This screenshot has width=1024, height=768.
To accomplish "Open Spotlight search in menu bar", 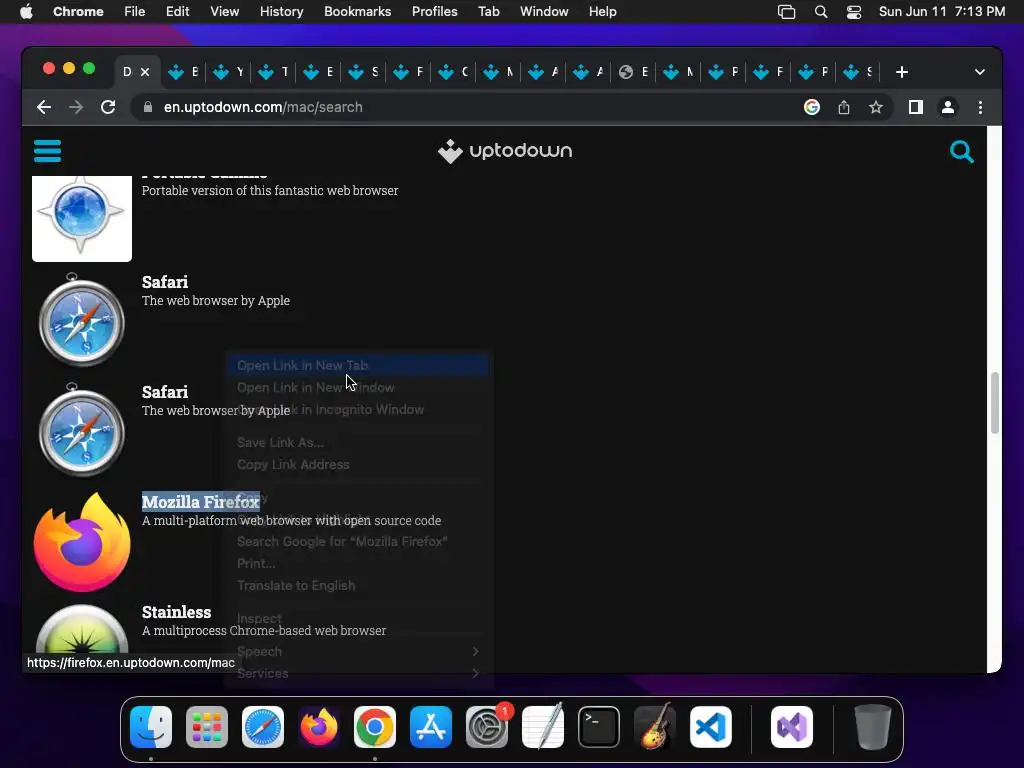I will click(x=821, y=12).
